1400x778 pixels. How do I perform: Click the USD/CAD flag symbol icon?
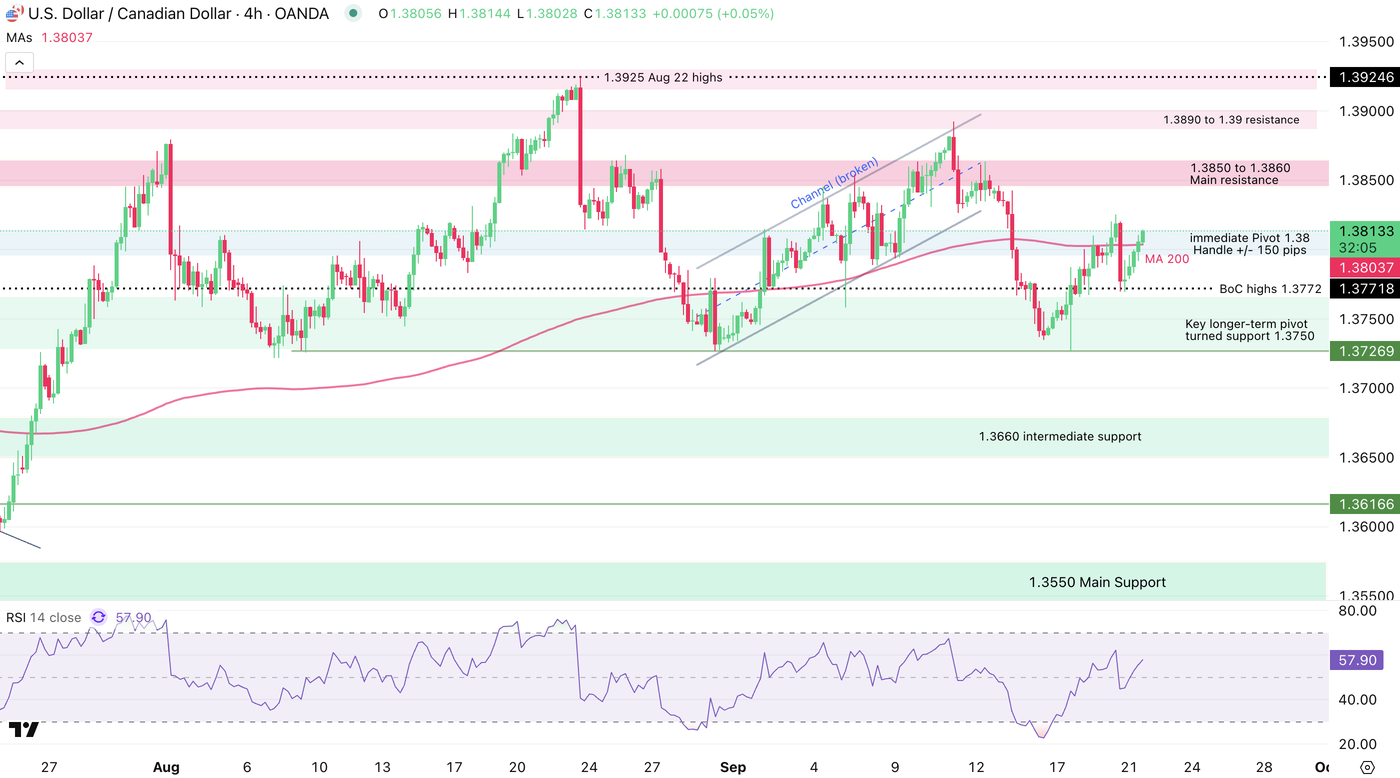(14, 13)
